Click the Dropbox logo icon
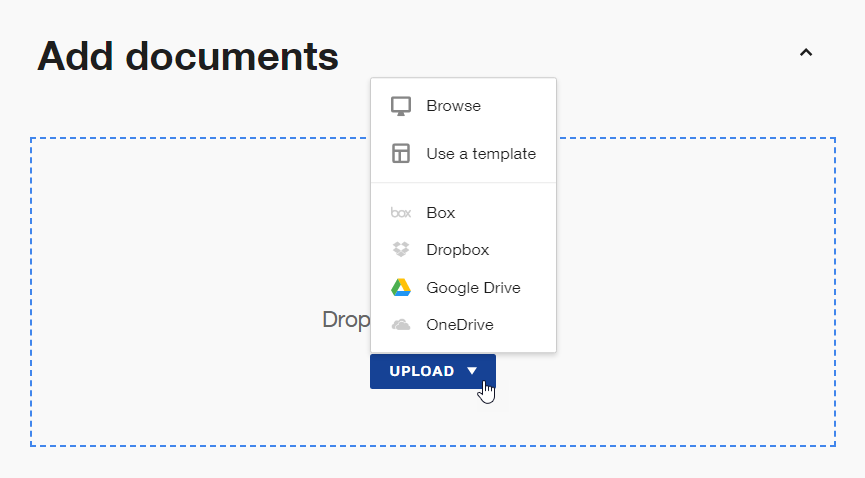This screenshot has width=865, height=478. [401, 250]
